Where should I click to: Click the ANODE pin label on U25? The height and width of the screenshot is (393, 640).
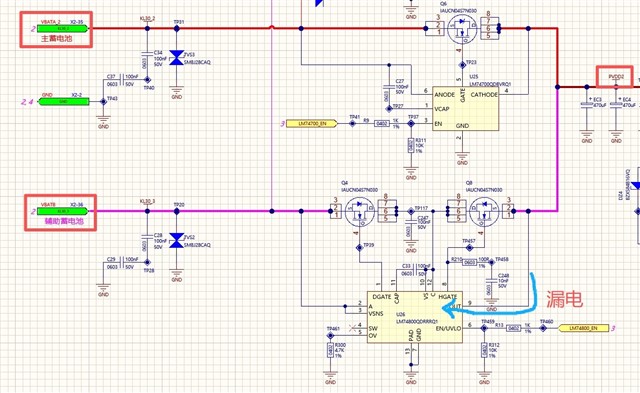(444, 94)
